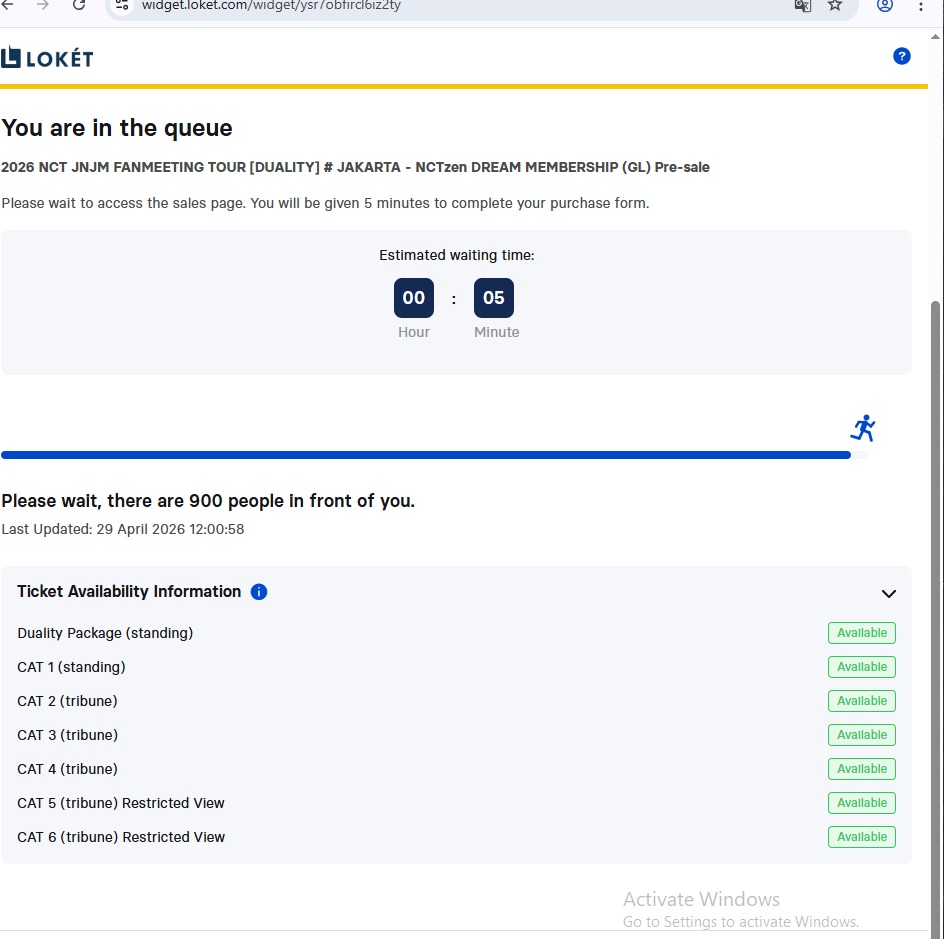This screenshot has height=939, width=944.
Task: Click the 'CAT 2 (tribune)' row text
Action: pyautogui.click(x=67, y=701)
